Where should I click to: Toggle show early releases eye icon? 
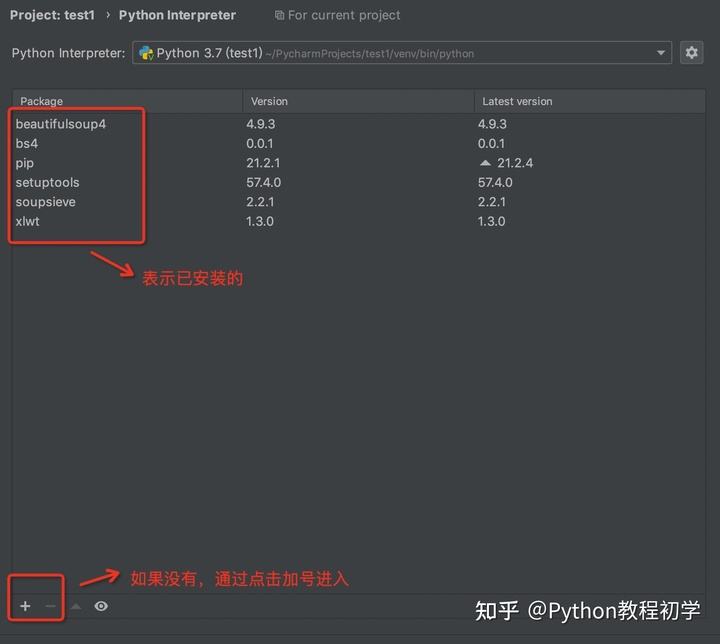click(x=101, y=606)
